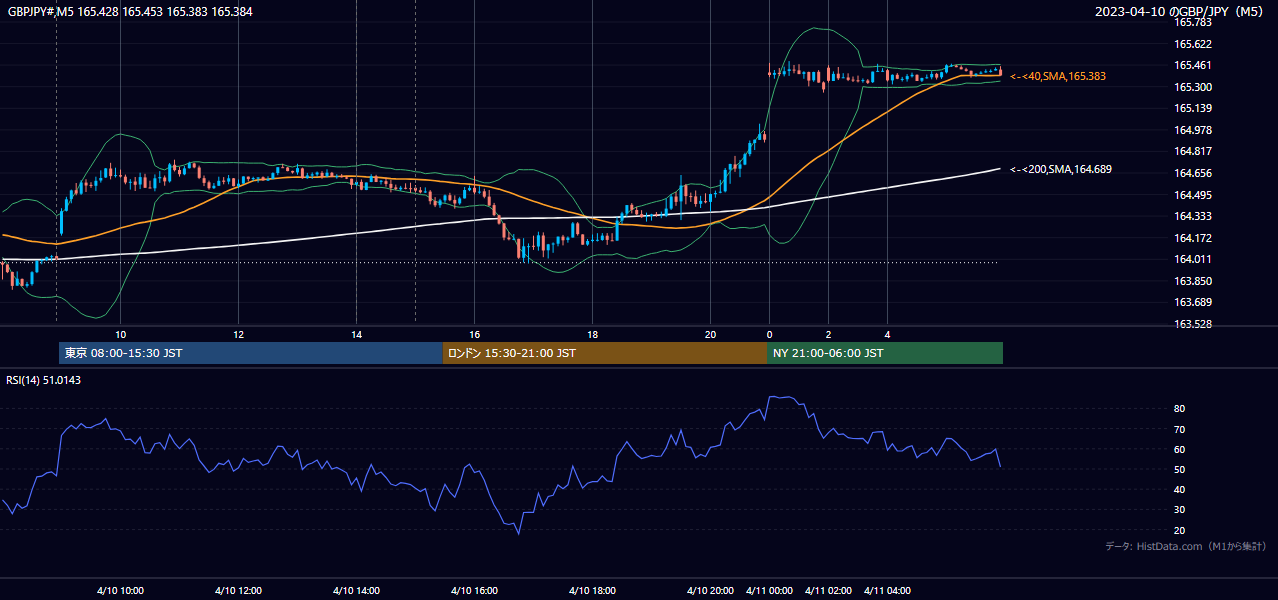The height and width of the screenshot is (600, 1278).
Task: Click price axis value 164.011
Action: [x=1192, y=259]
